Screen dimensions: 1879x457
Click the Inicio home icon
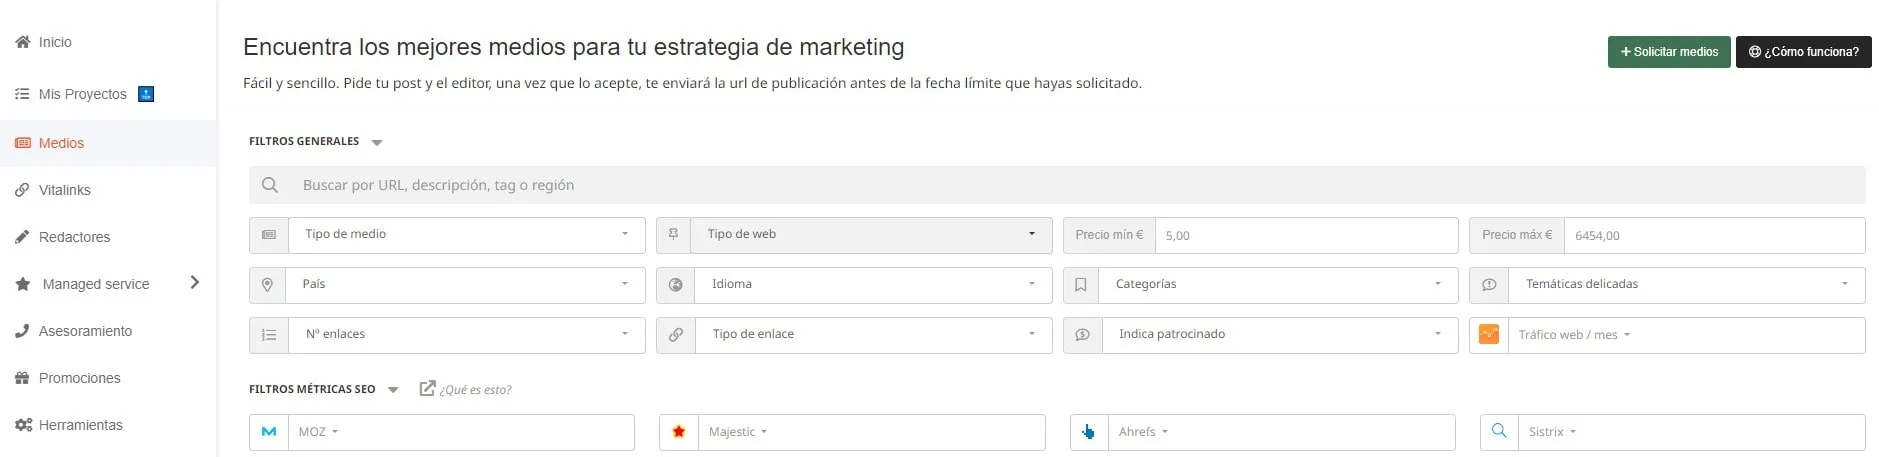(x=23, y=42)
